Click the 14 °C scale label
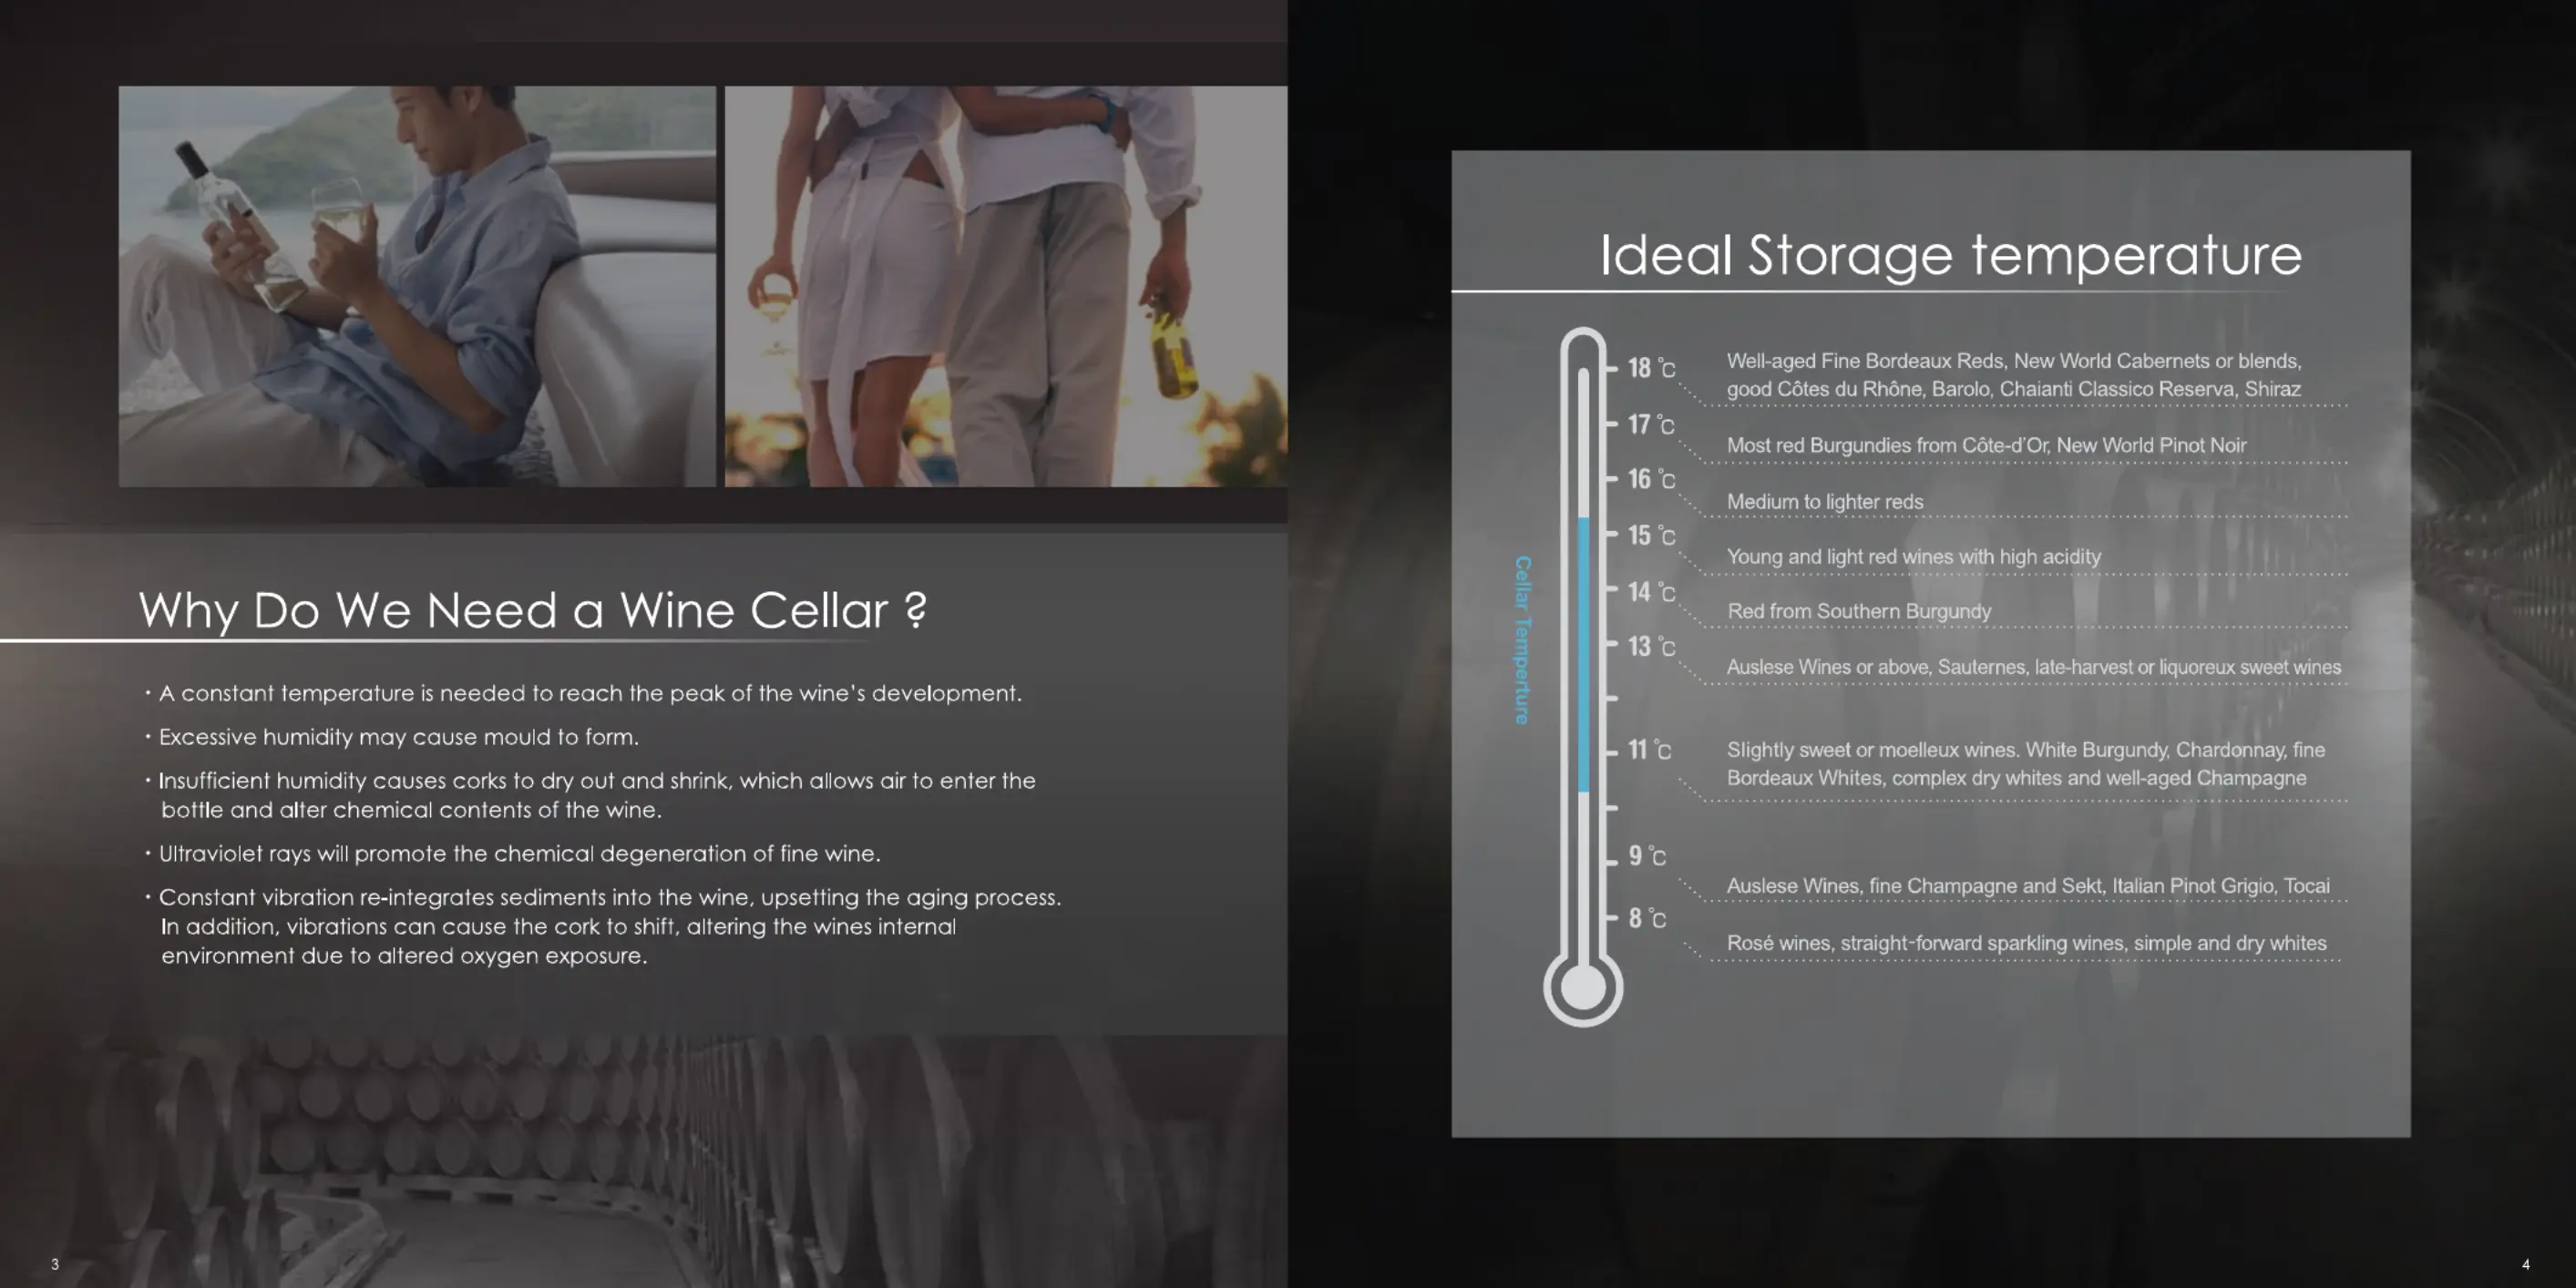The height and width of the screenshot is (1288, 2576). [1651, 592]
